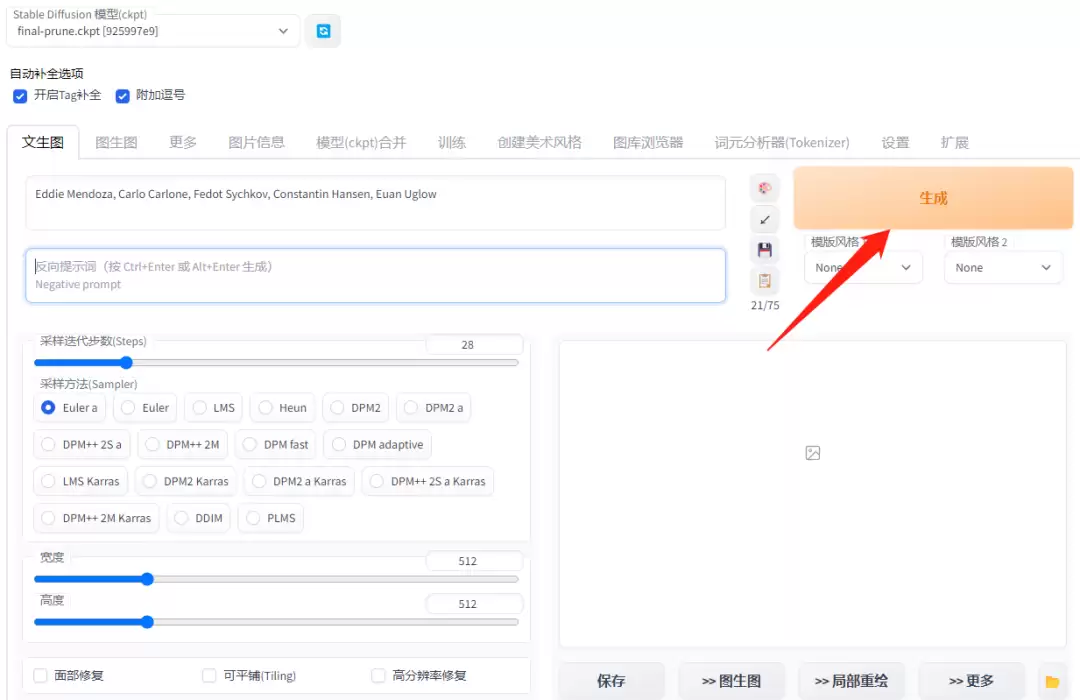This screenshot has height=700, width=1080.
Task: Select the DPM adaptive sampler
Action: click(x=378, y=444)
